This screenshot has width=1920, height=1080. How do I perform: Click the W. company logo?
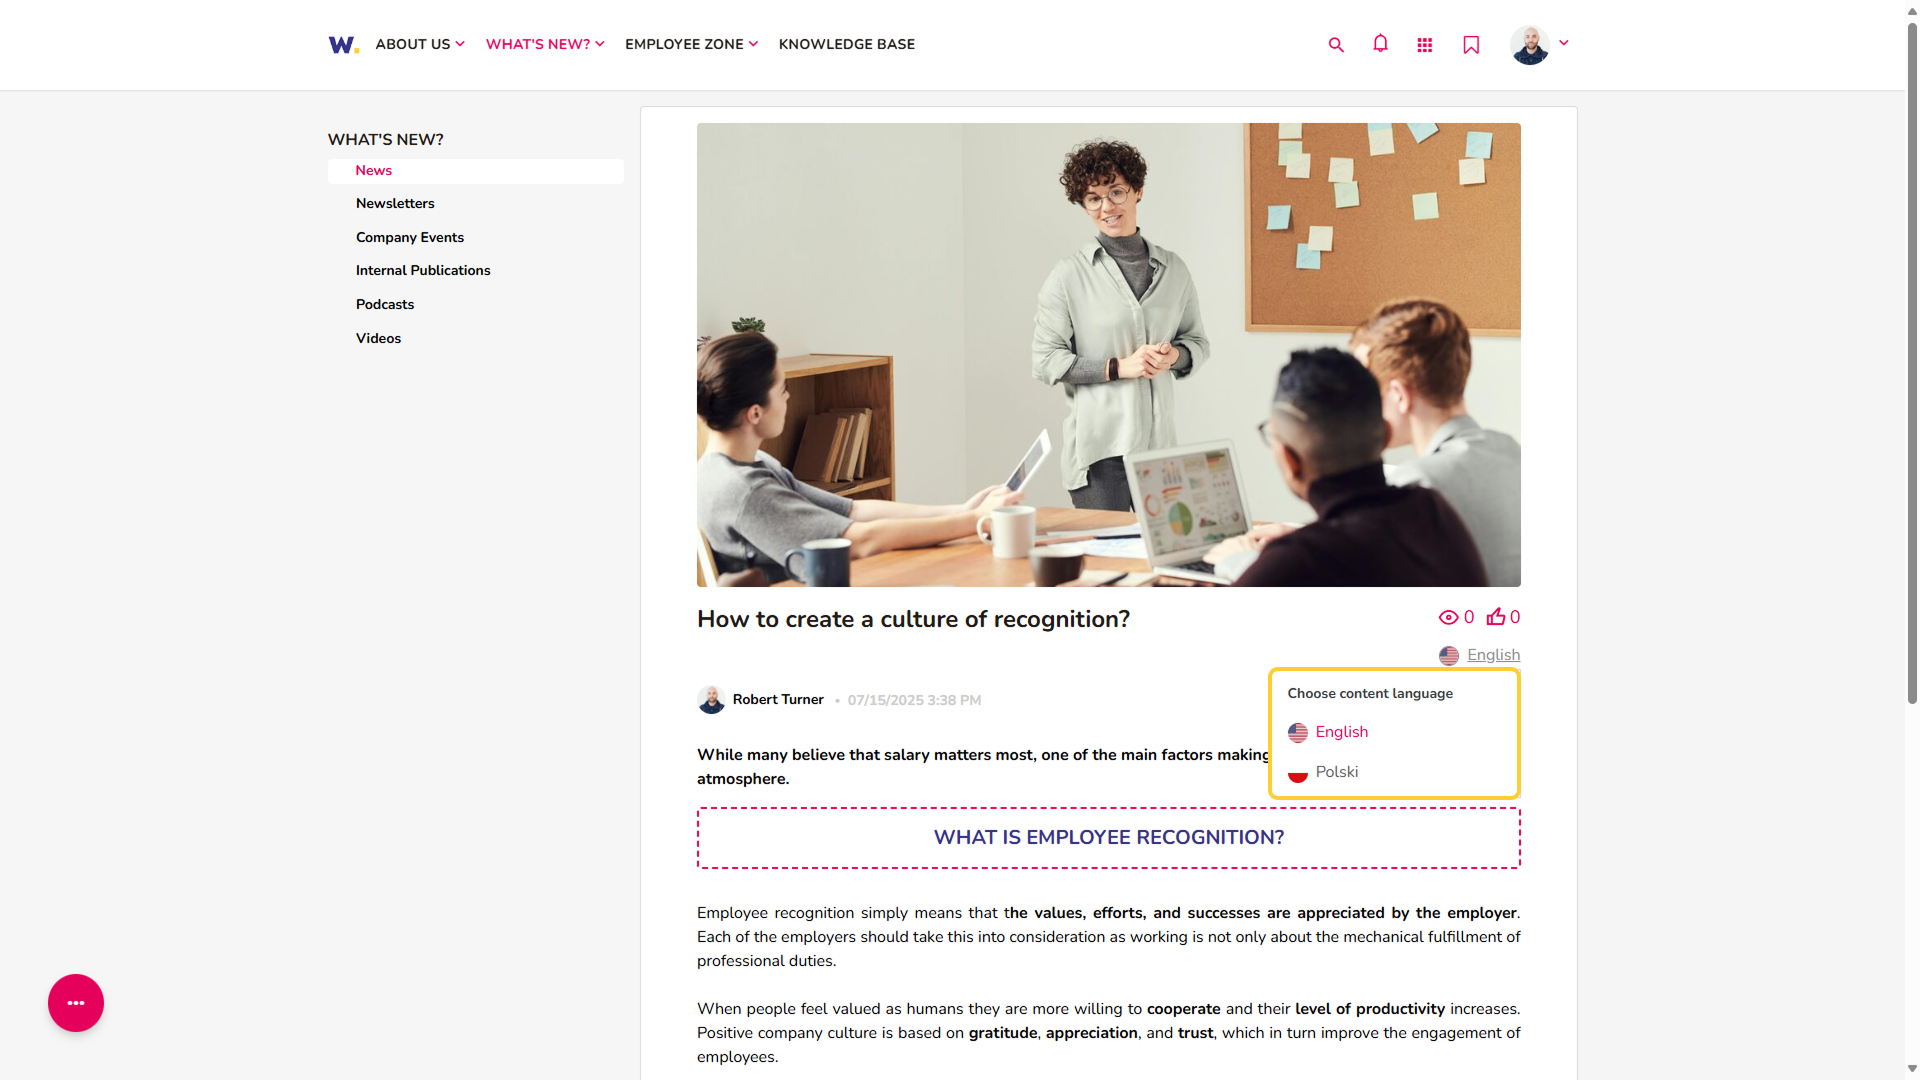tap(343, 45)
